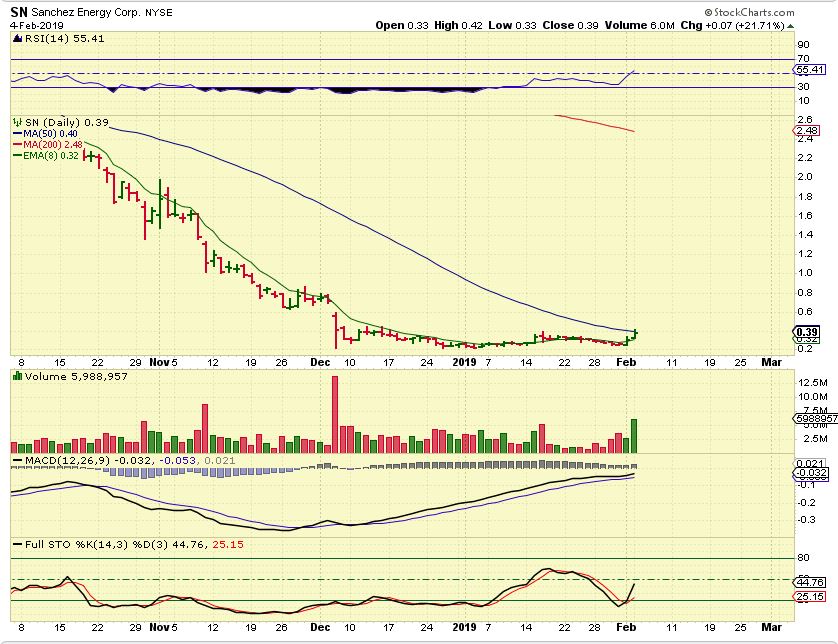This screenshot has width=838, height=644.
Task: Click the MA(200) 2.48 legend entry
Action: coord(52,144)
